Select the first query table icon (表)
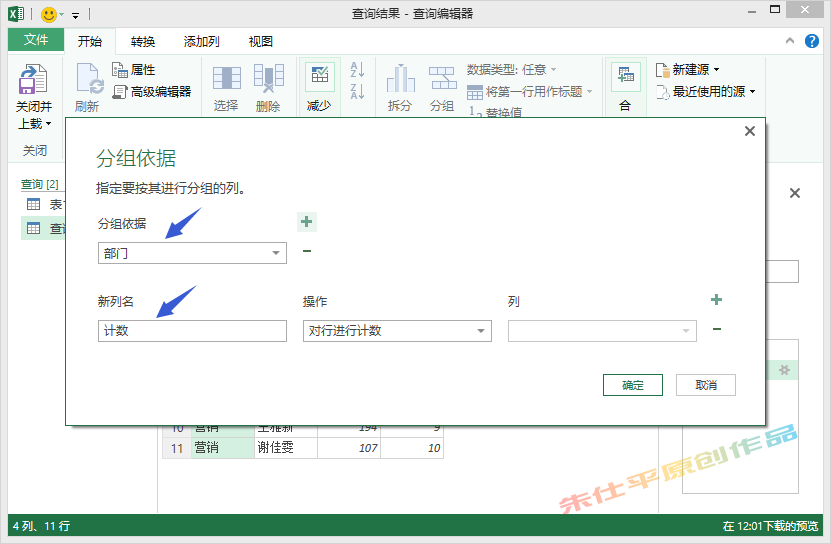The width and height of the screenshot is (831, 544). pyautogui.click(x=33, y=204)
